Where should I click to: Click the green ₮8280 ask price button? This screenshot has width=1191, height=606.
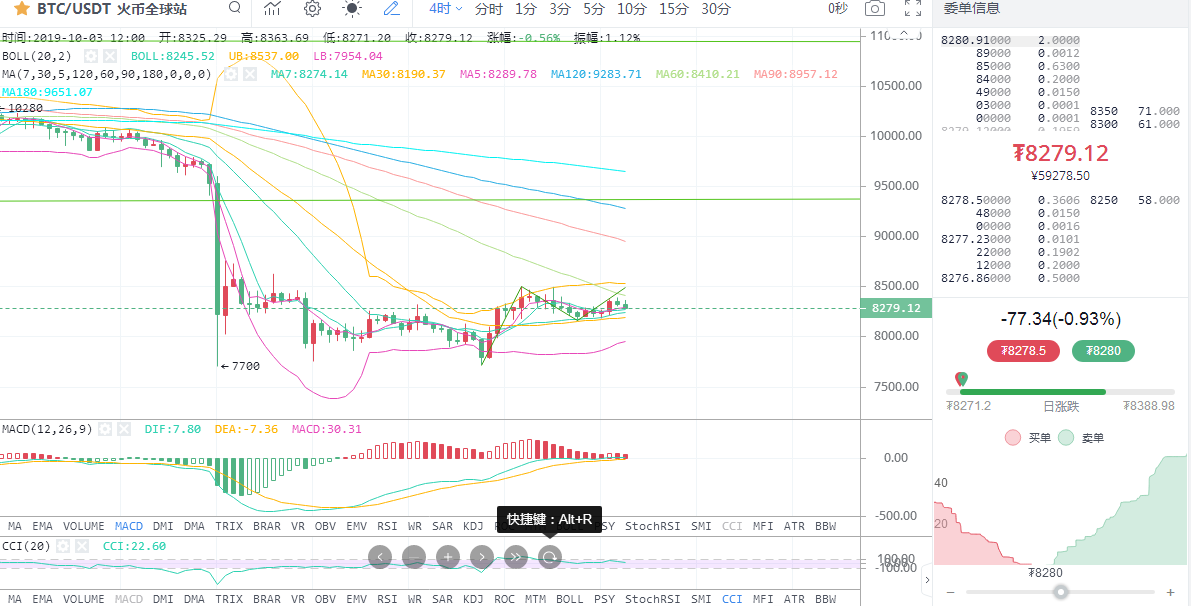[x=1103, y=351]
